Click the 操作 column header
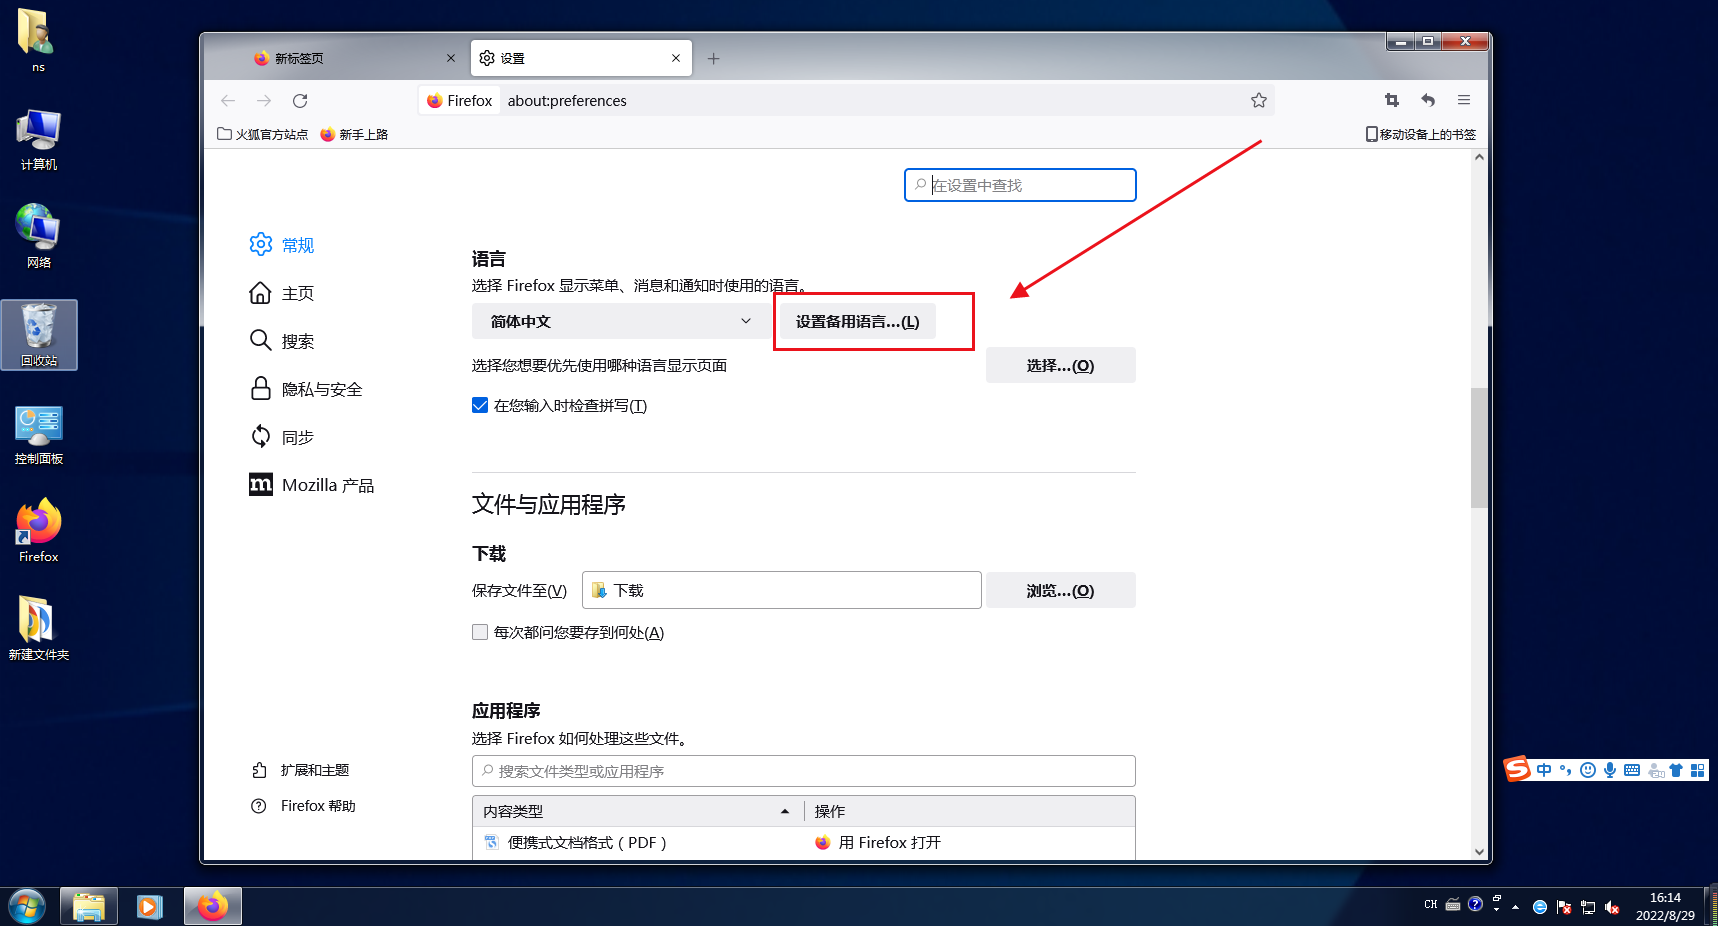 coord(969,811)
